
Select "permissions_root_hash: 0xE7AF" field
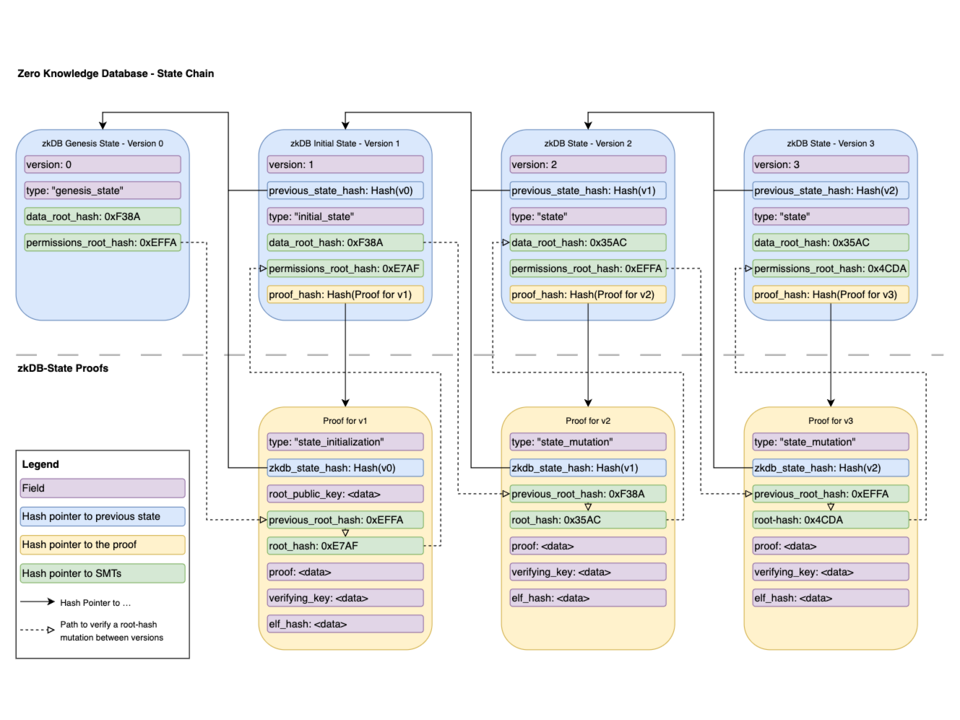345,269
